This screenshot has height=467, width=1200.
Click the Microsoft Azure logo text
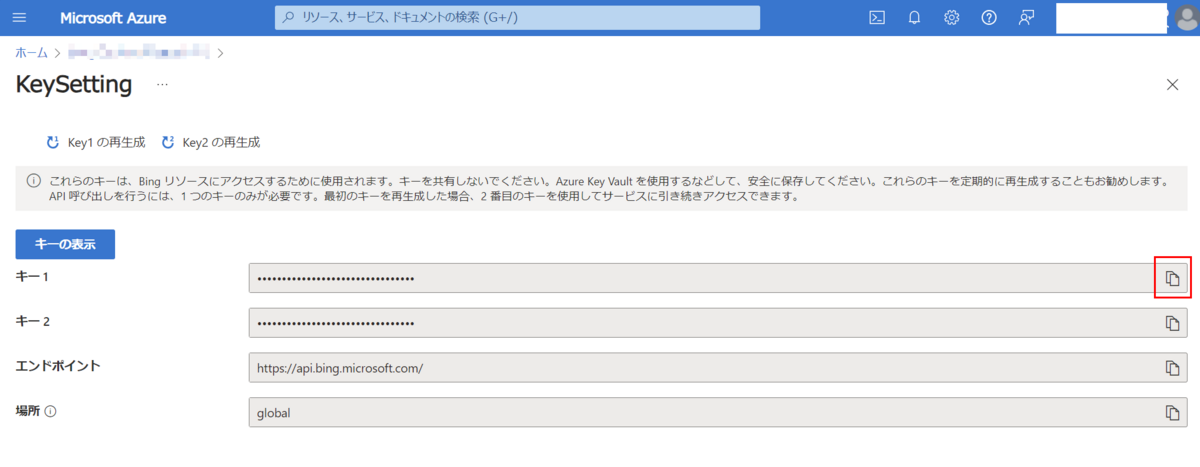click(113, 18)
